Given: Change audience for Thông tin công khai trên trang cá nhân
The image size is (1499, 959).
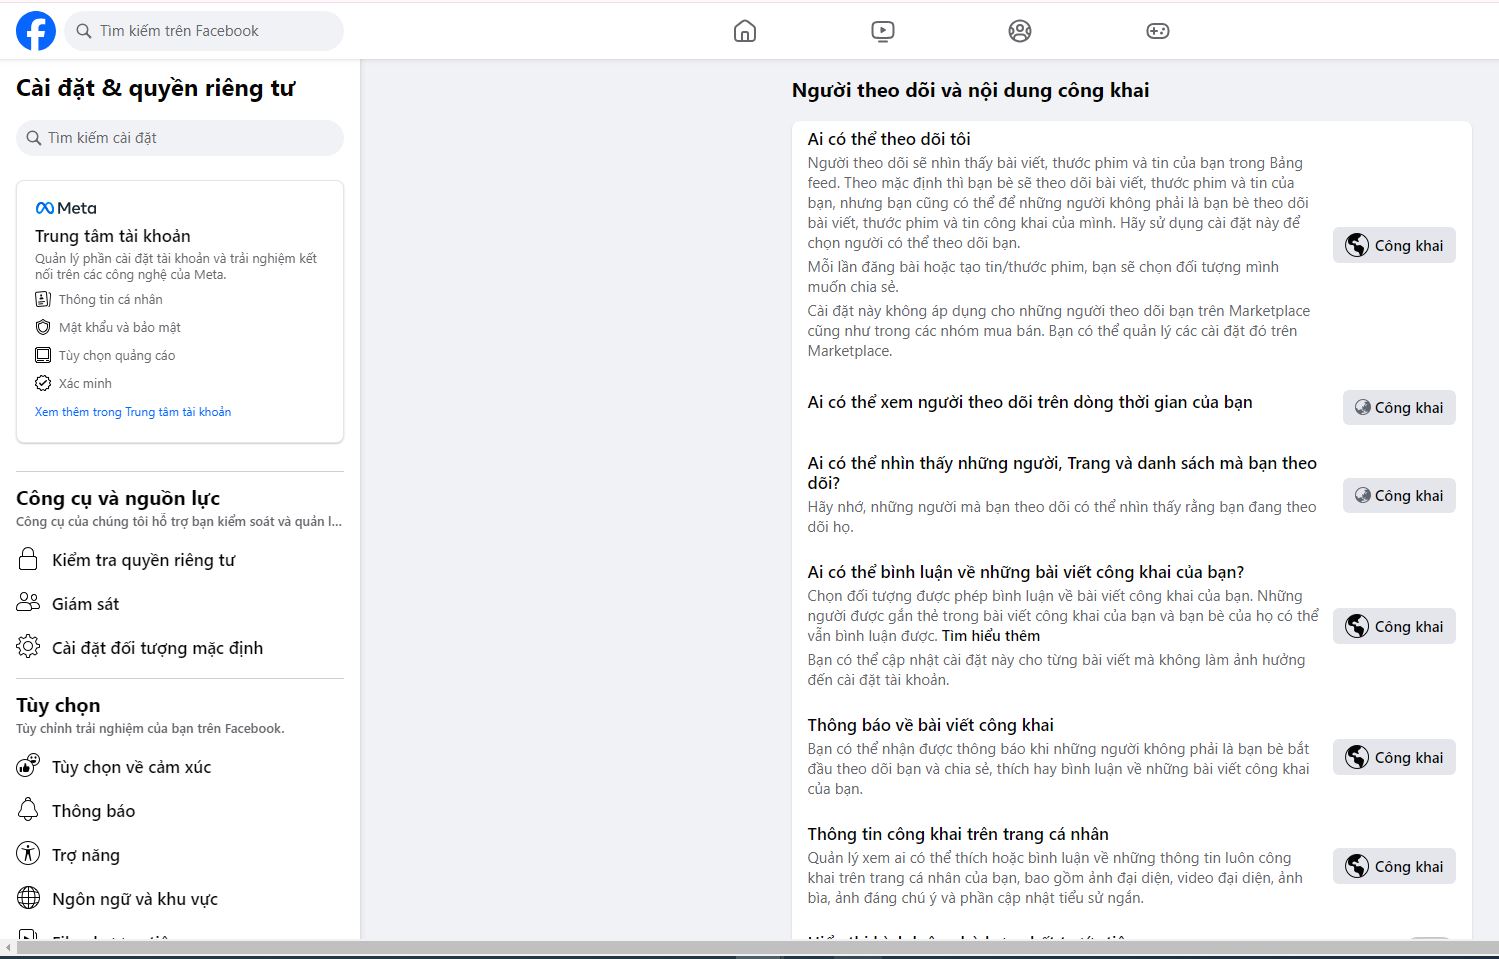Looking at the screenshot, I should tap(1394, 866).
